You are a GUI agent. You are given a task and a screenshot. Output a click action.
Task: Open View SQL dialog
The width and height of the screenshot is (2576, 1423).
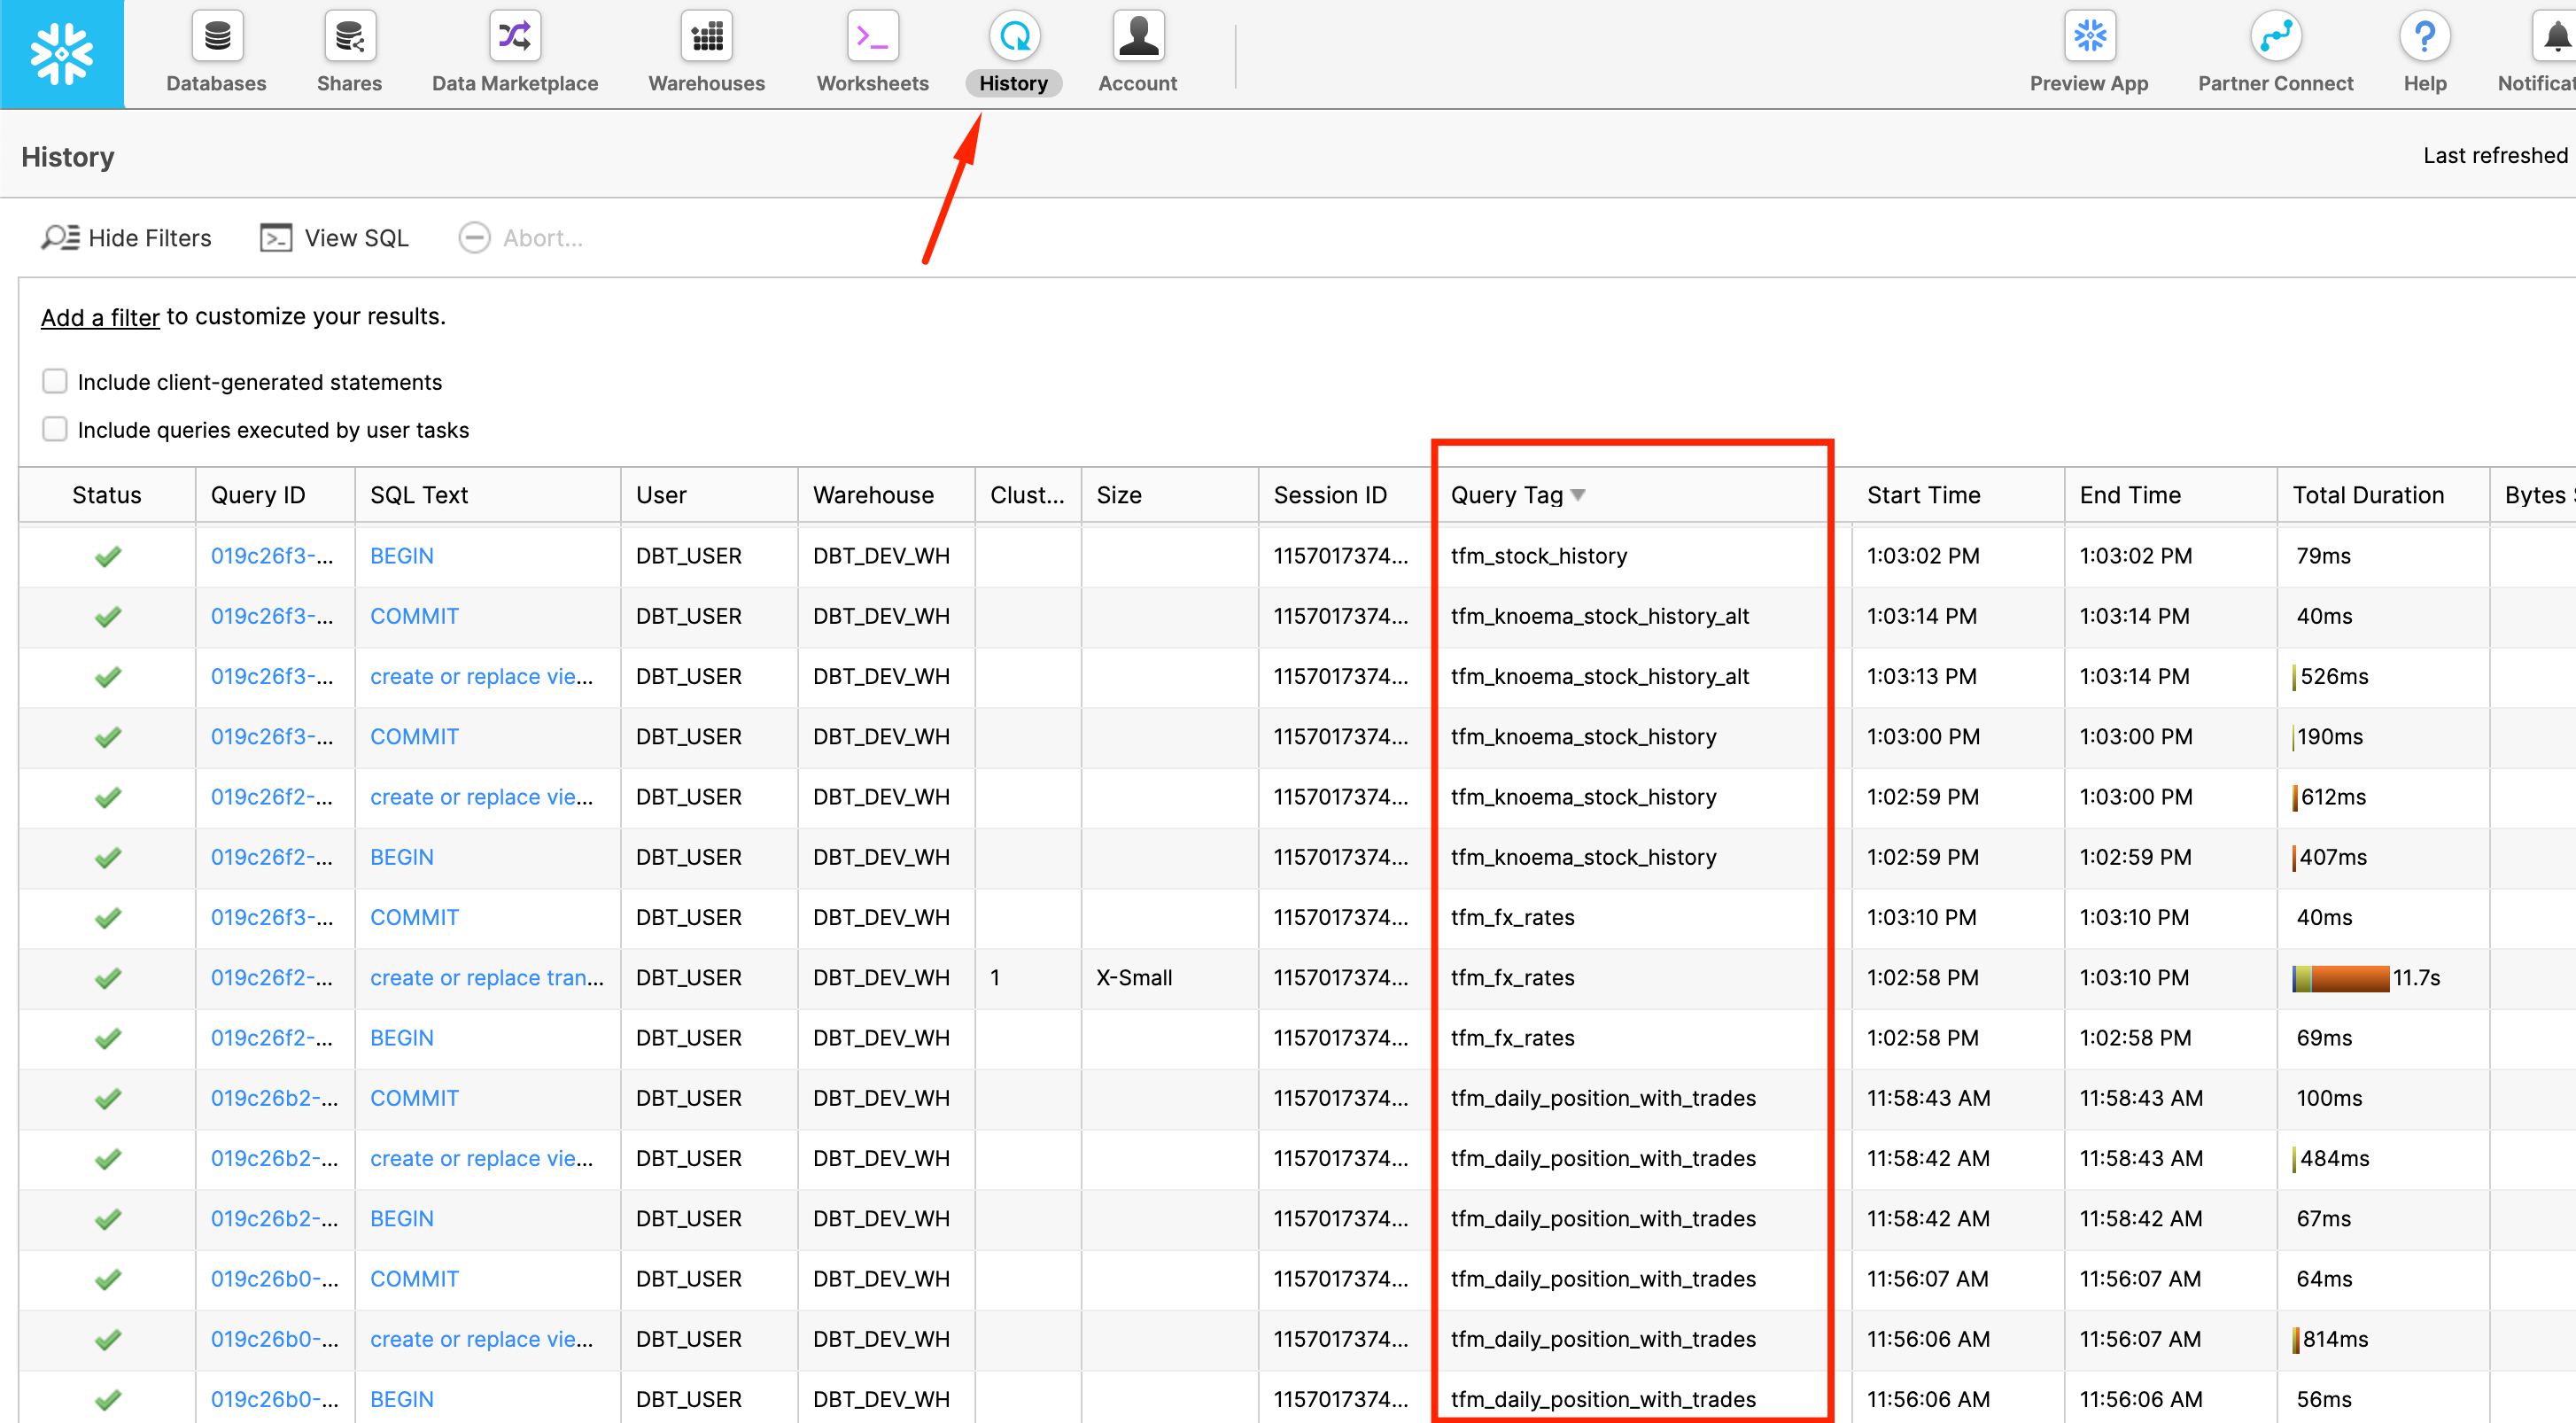coord(334,237)
